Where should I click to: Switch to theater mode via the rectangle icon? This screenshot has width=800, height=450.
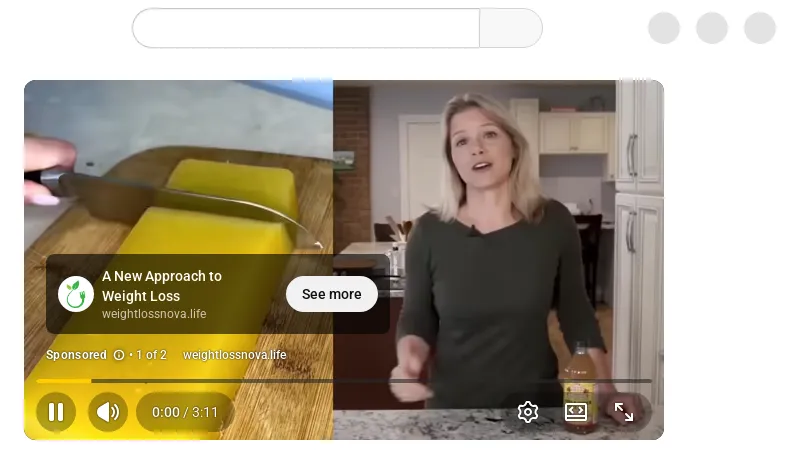(x=576, y=412)
